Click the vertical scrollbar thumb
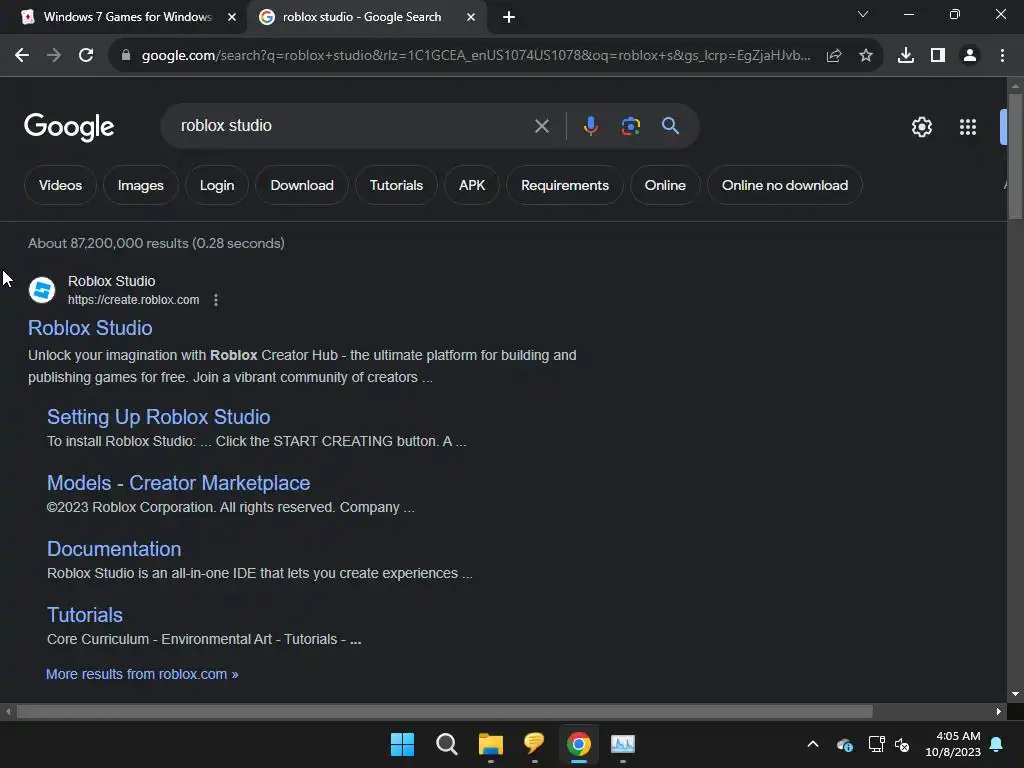Viewport: 1024px width, 768px height. coord(1015,157)
